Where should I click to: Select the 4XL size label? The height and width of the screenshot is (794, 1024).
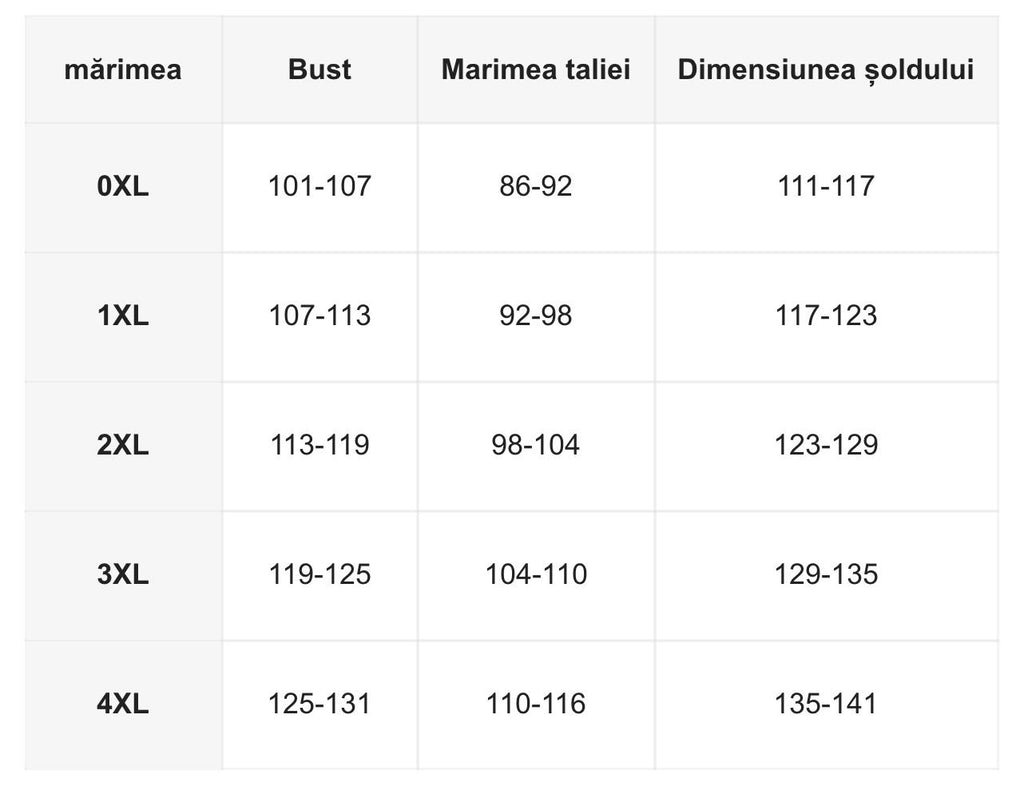tap(123, 704)
